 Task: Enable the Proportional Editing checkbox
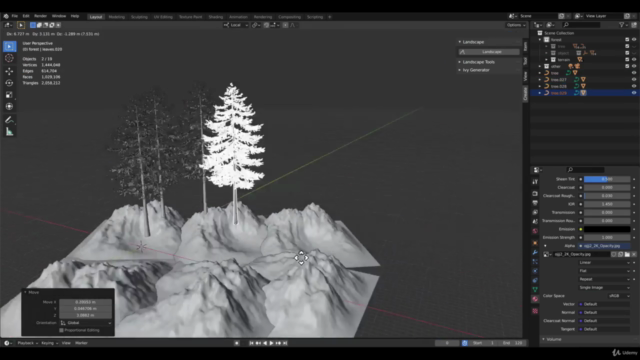point(61,330)
